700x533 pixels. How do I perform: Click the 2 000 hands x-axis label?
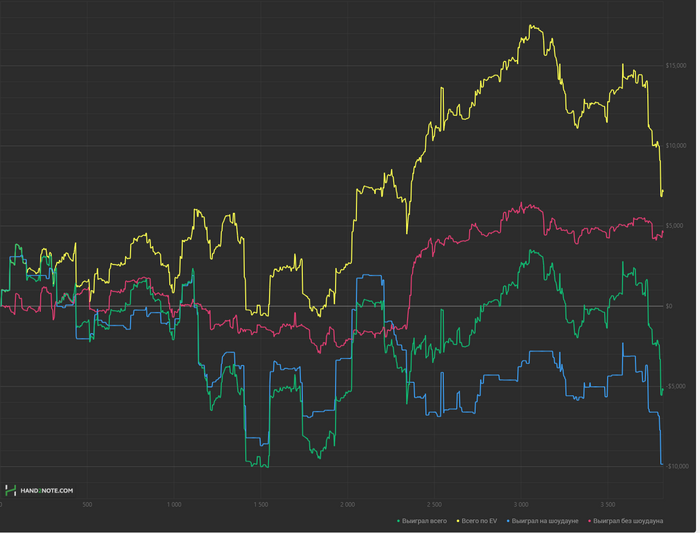(x=347, y=505)
